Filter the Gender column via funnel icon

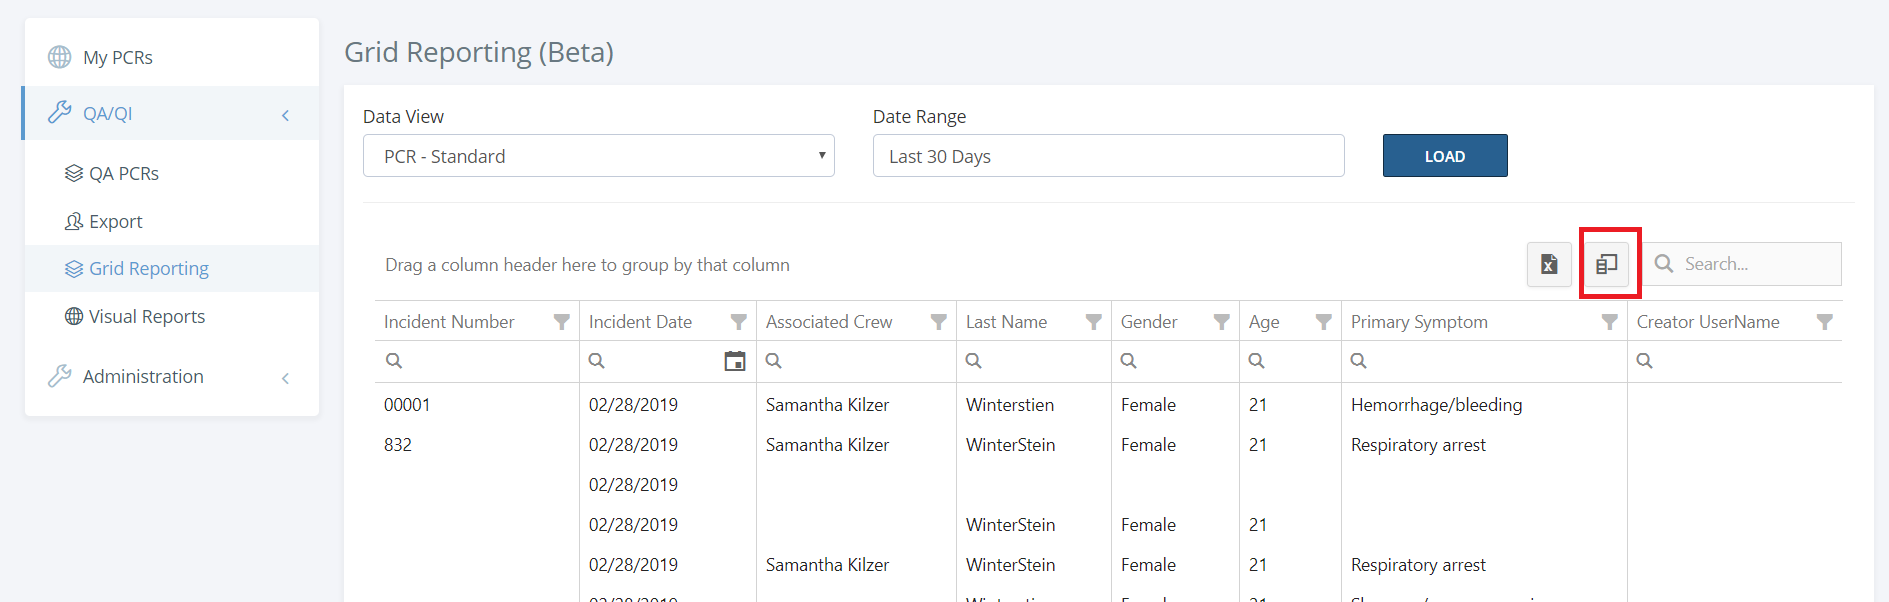click(x=1222, y=322)
